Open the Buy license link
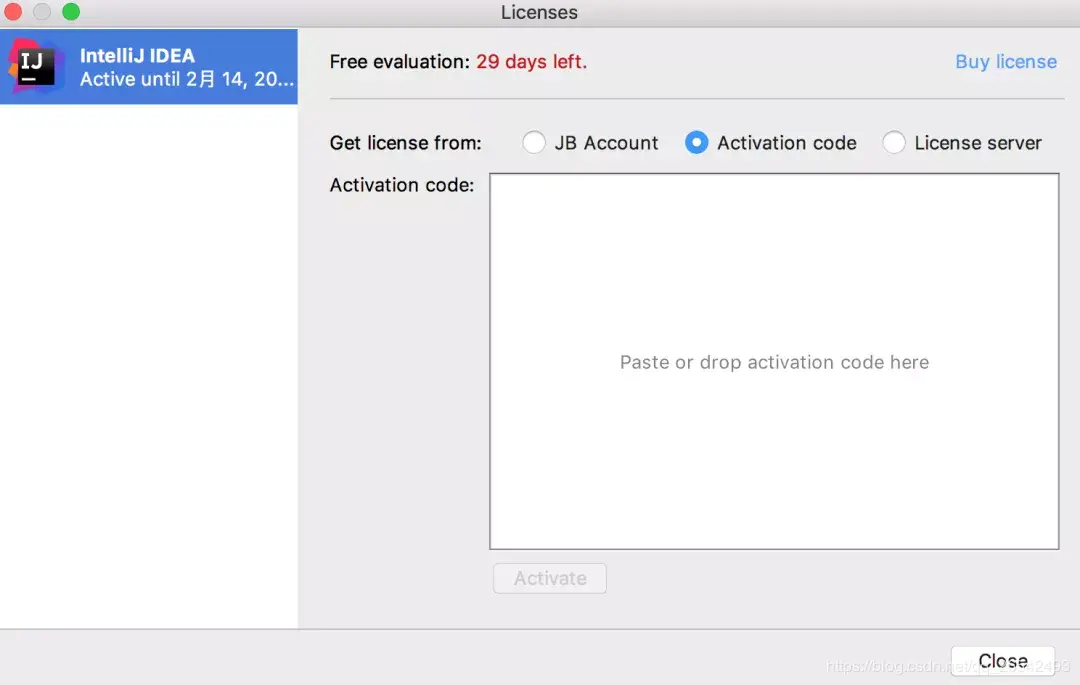The image size is (1080, 685). pos(1006,62)
